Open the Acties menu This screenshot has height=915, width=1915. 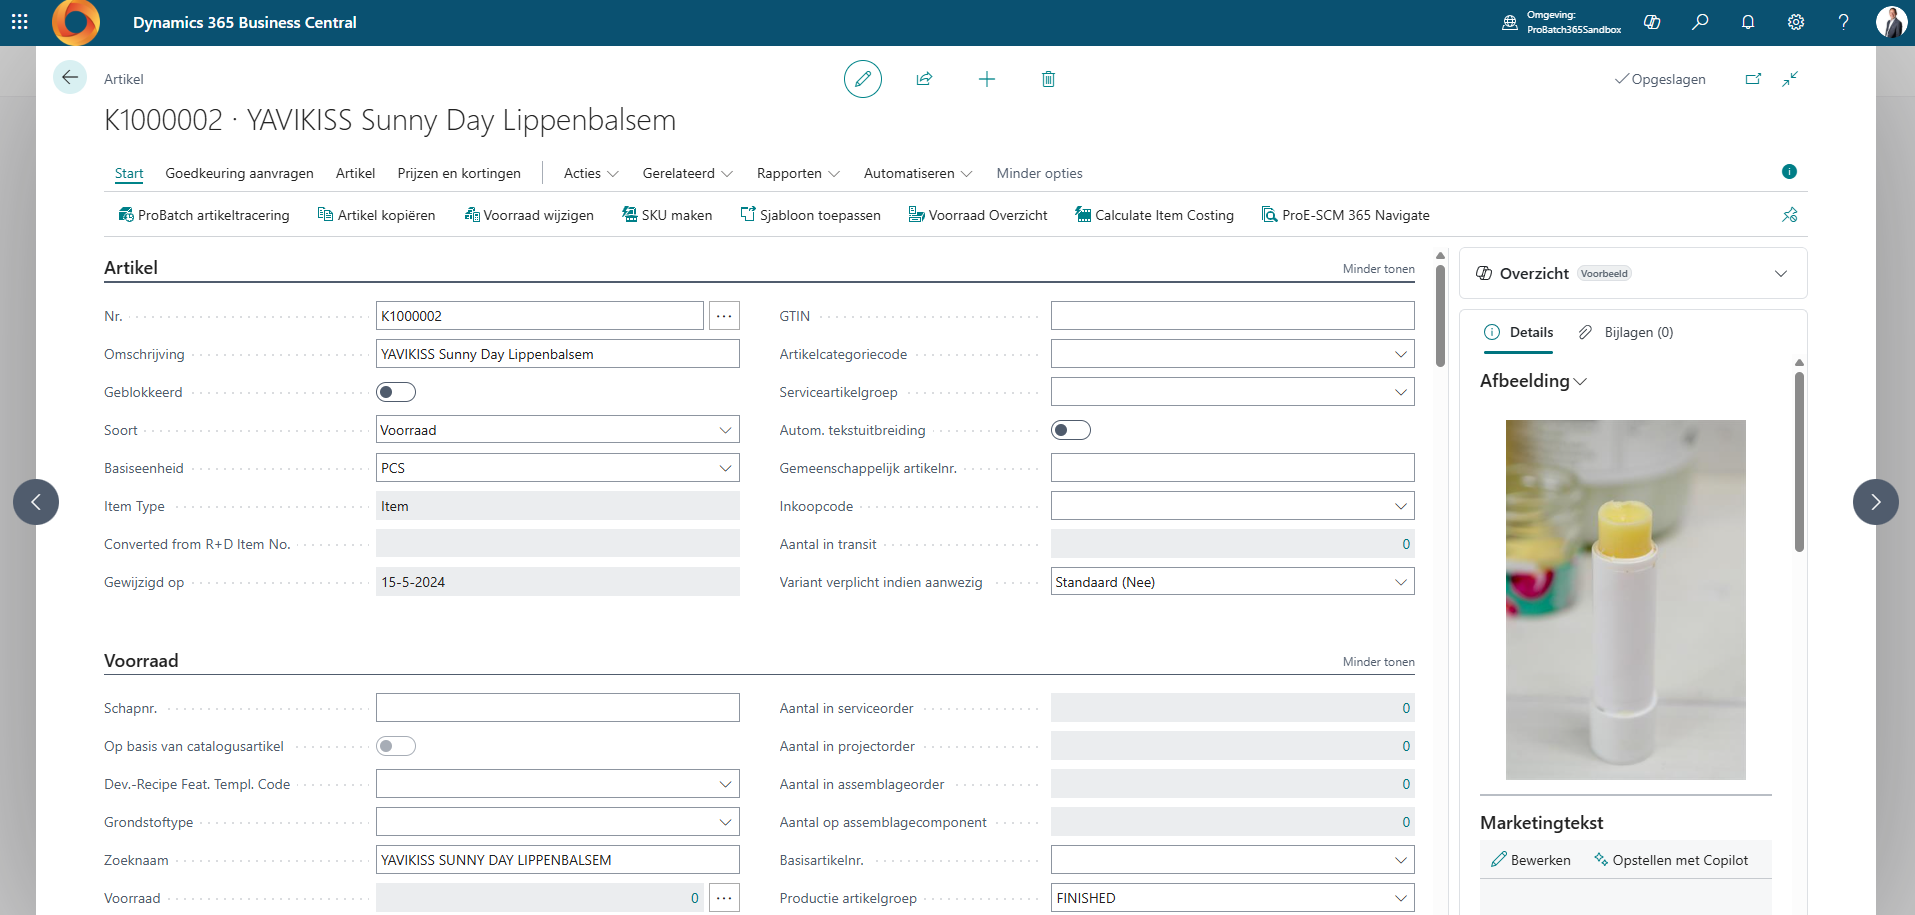click(591, 173)
